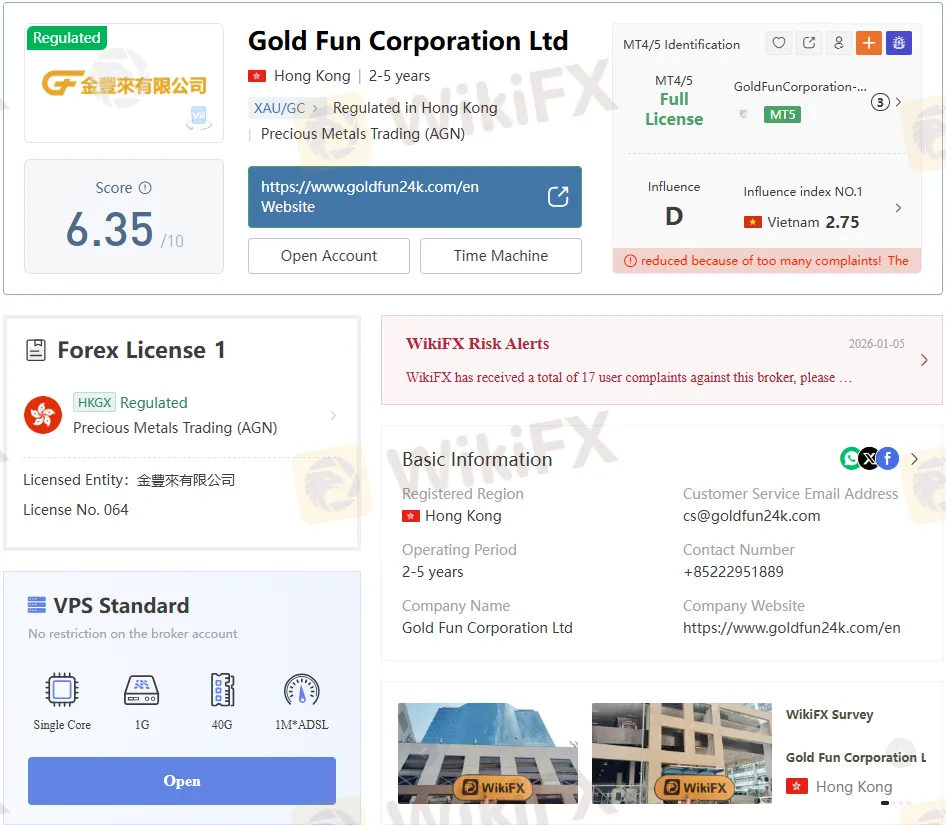Viewport: 946px width, 825px height.
Task: Click the chevron after XAU/GC tag
Action: pos(315,109)
